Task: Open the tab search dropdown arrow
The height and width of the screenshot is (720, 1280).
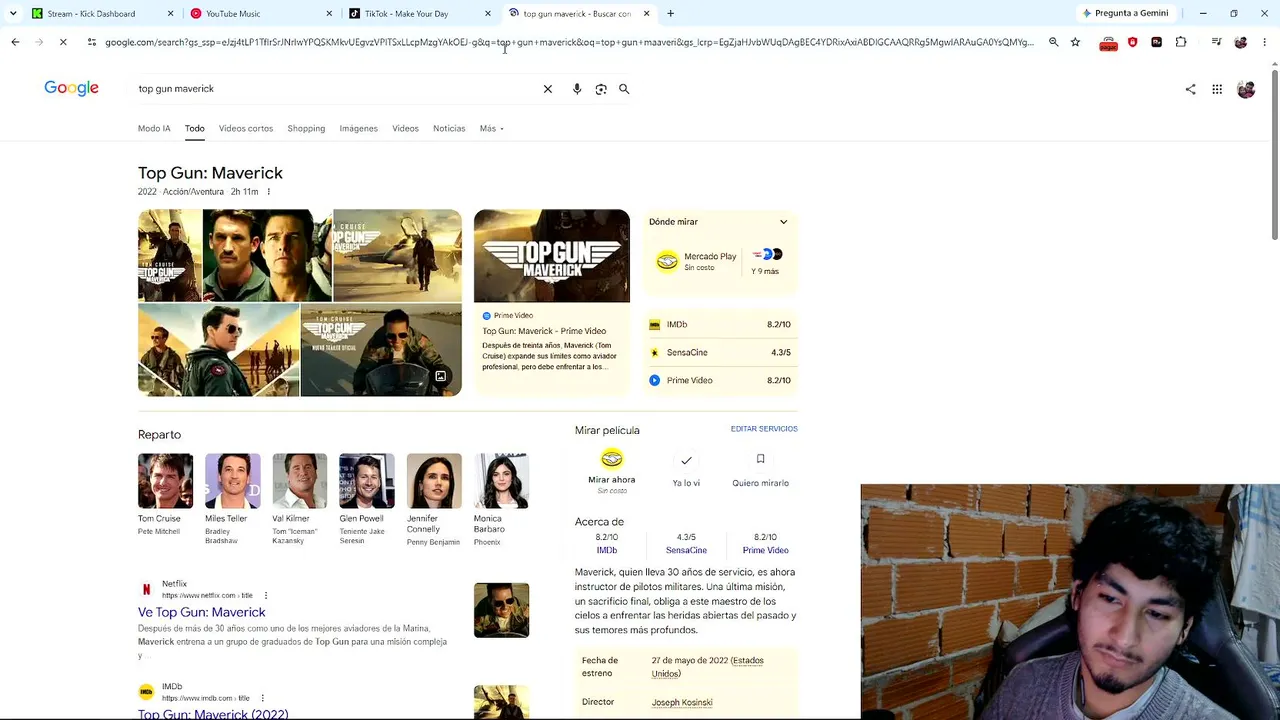Action: tap(13, 13)
